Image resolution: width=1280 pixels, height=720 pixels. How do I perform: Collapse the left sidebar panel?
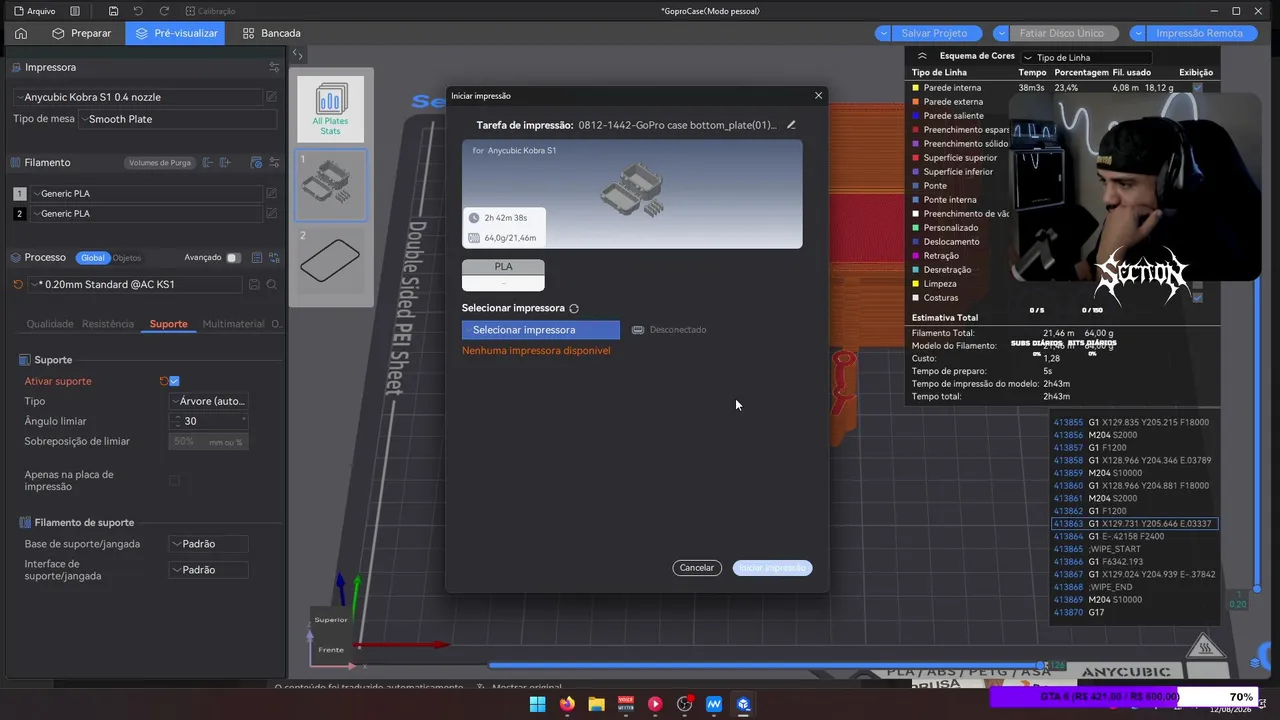click(298, 55)
